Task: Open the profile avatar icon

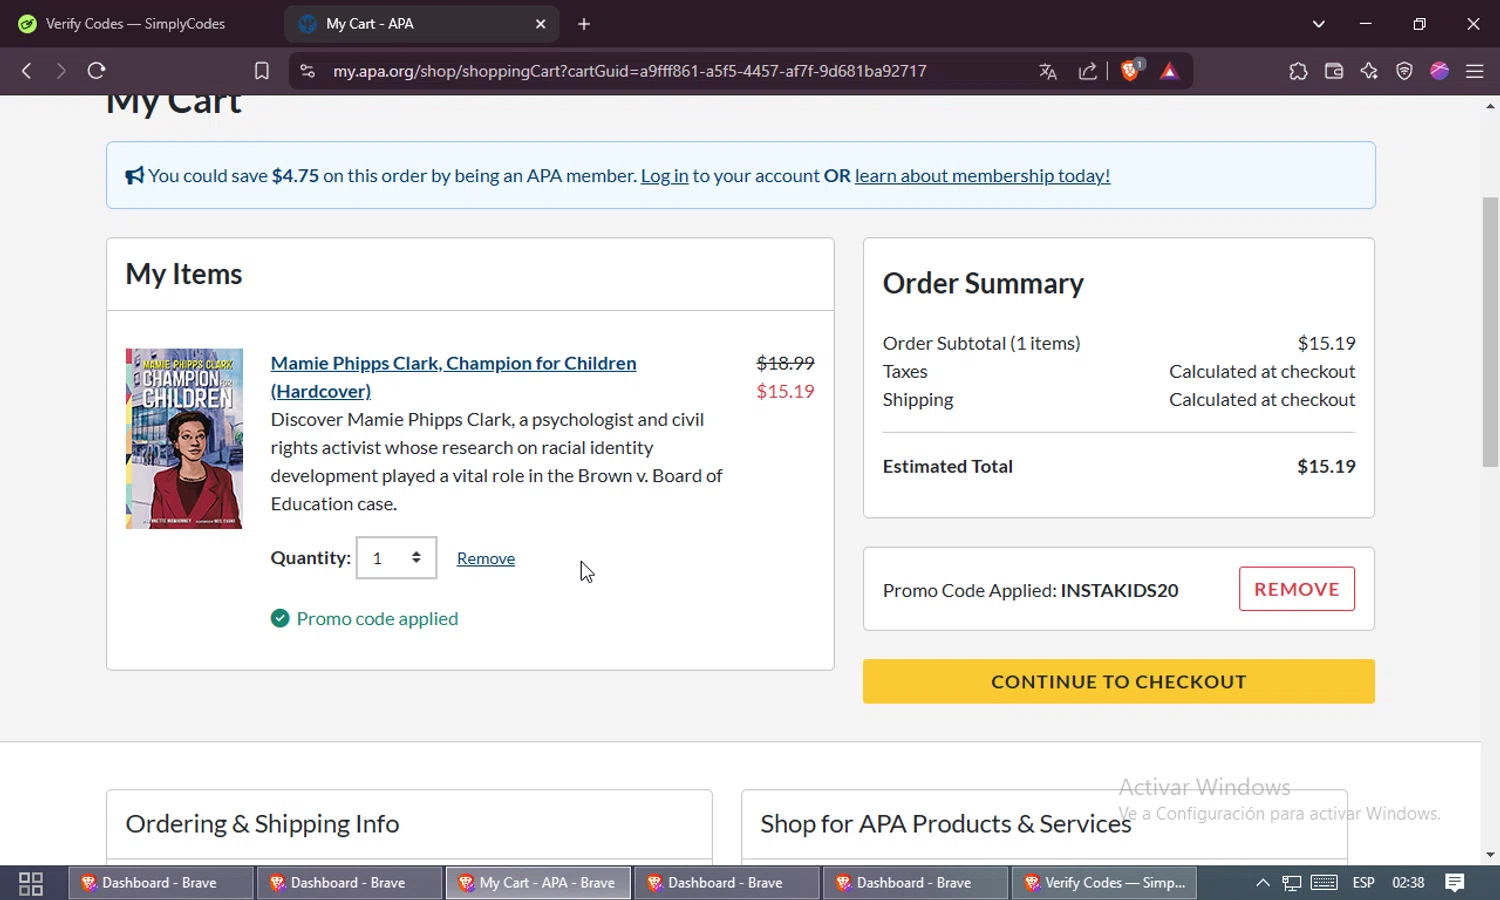Action: (x=1440, y=71)
